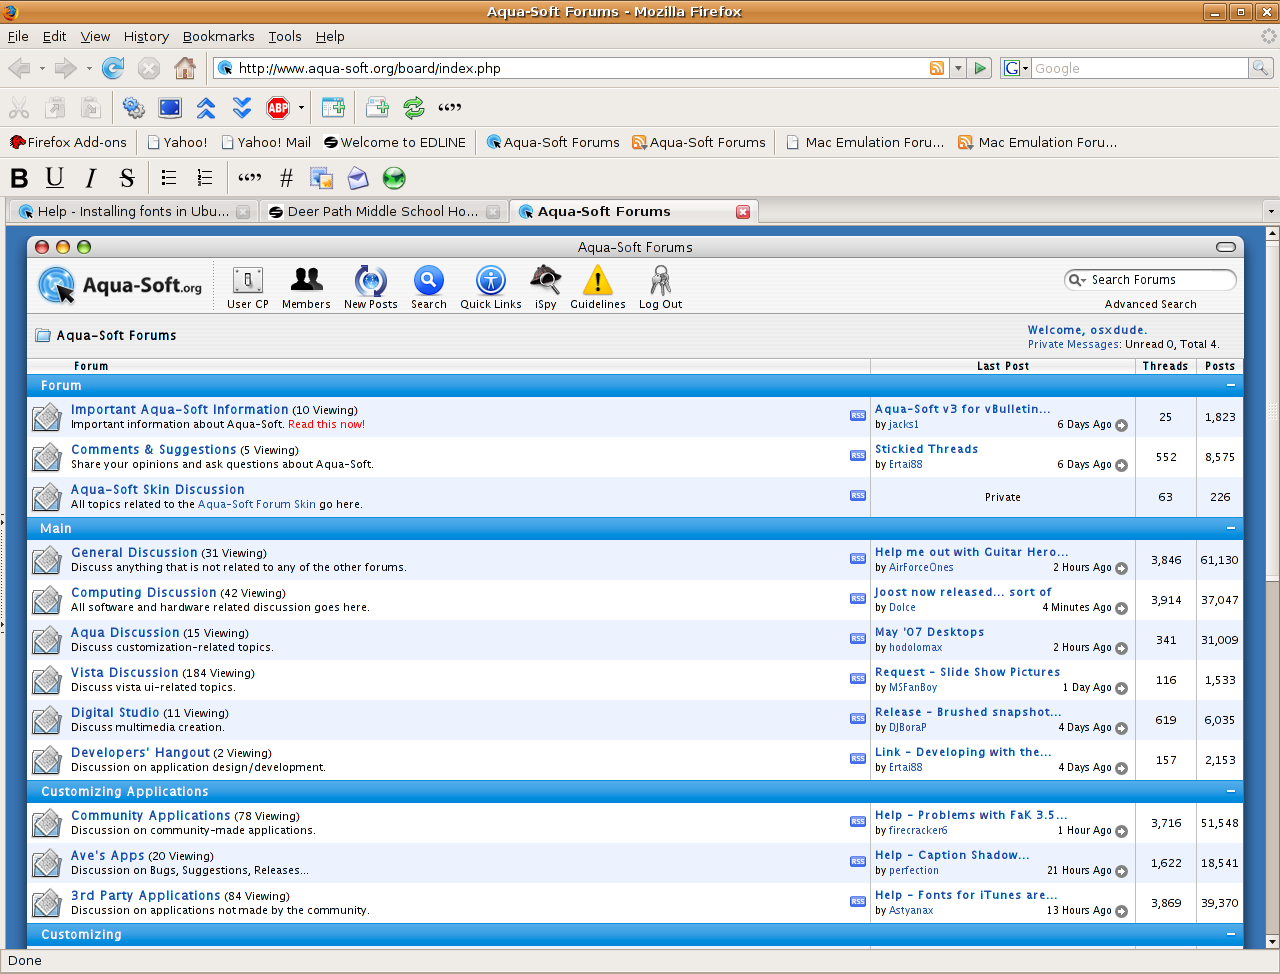Open the Ave's Apps forum
1280x974 pixels.
(108, 856)
